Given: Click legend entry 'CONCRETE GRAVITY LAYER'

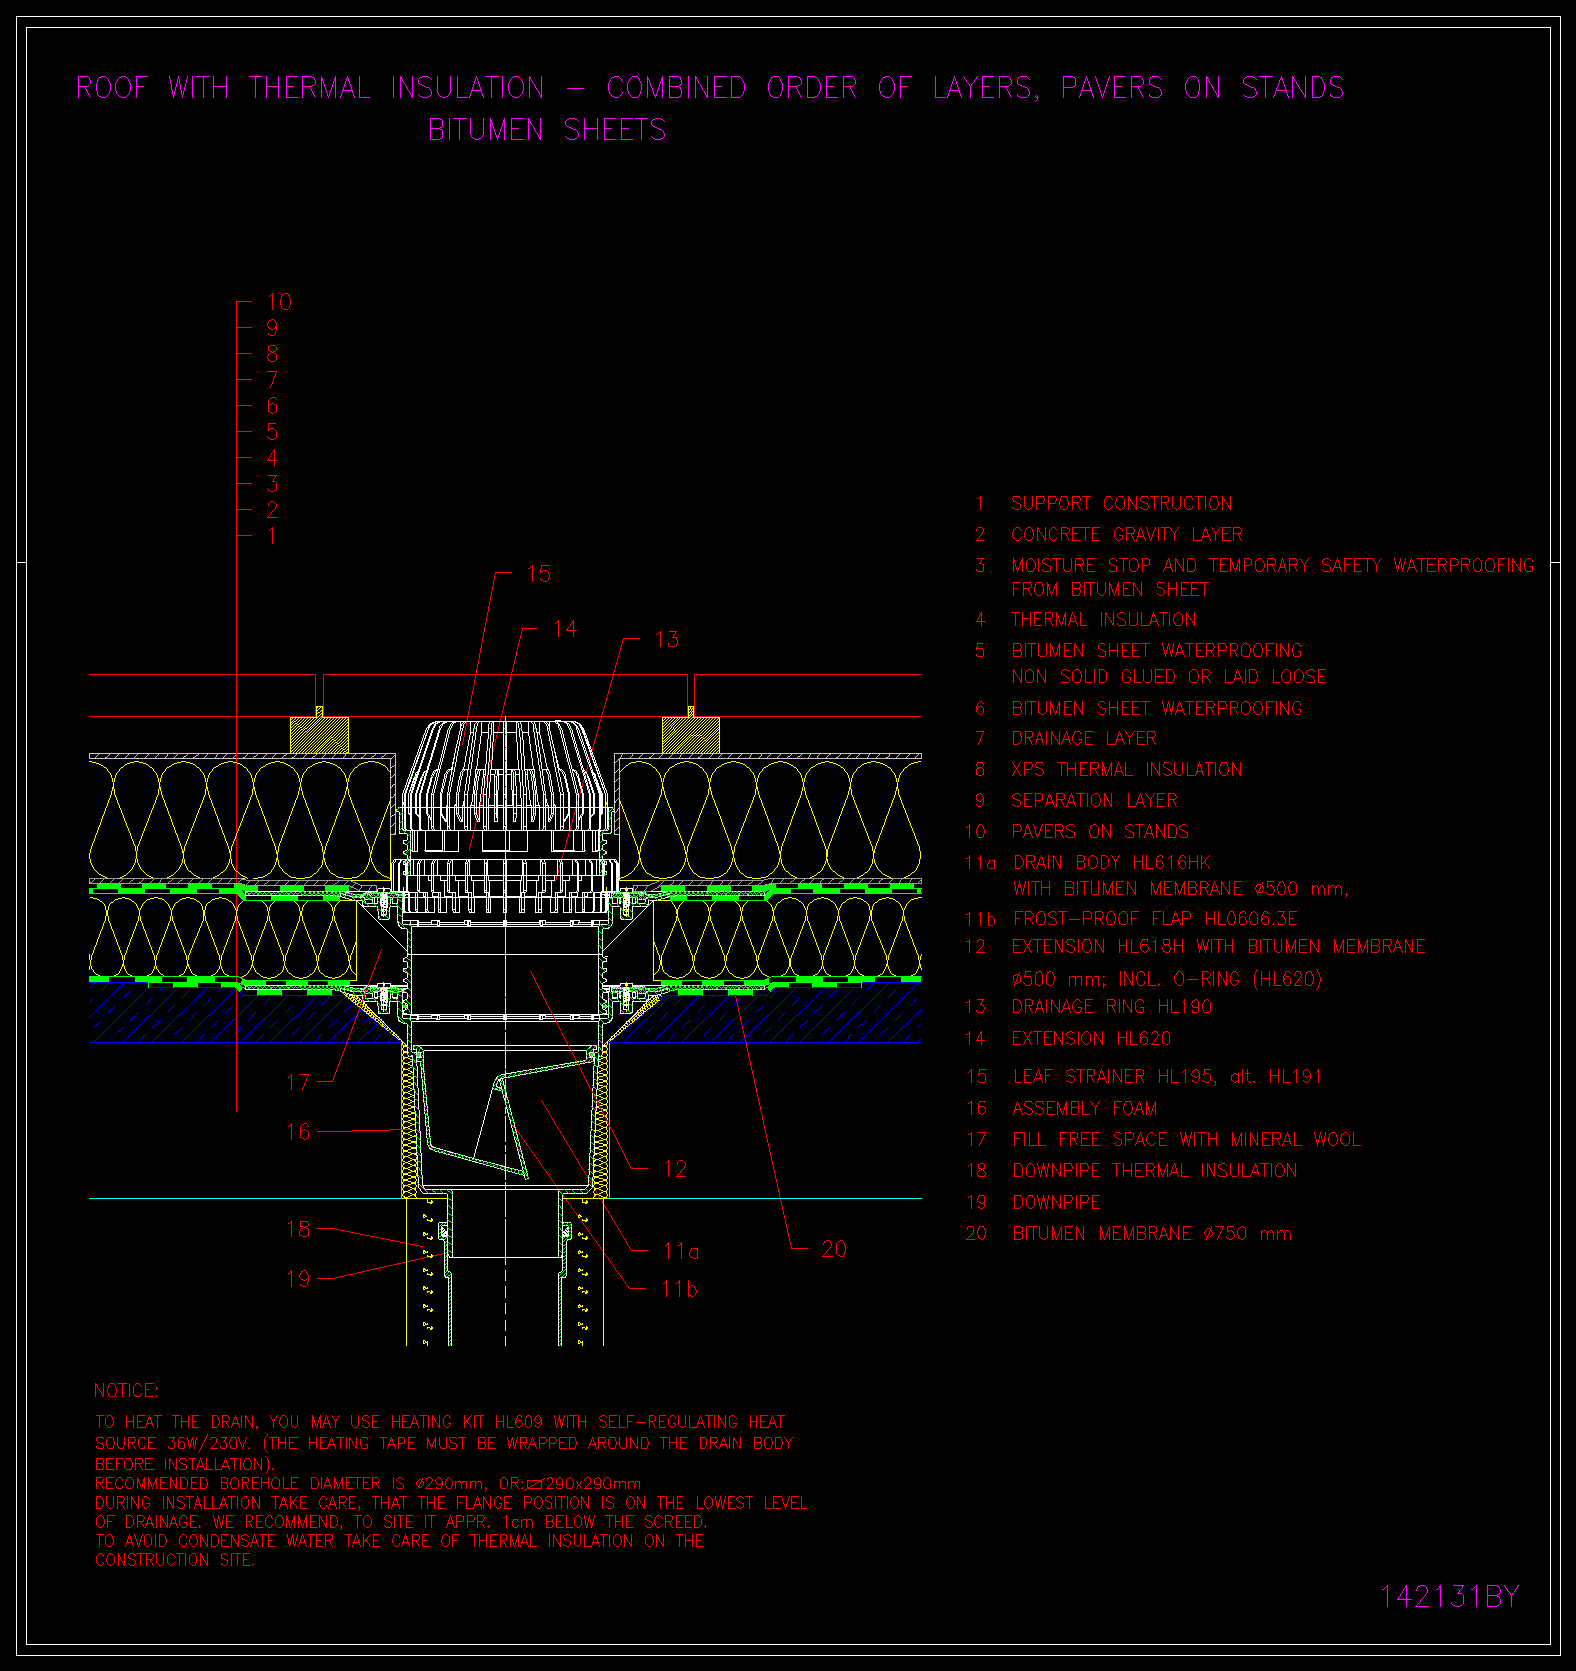Looking at the screenshot, I should click(x=1127, y=534).
